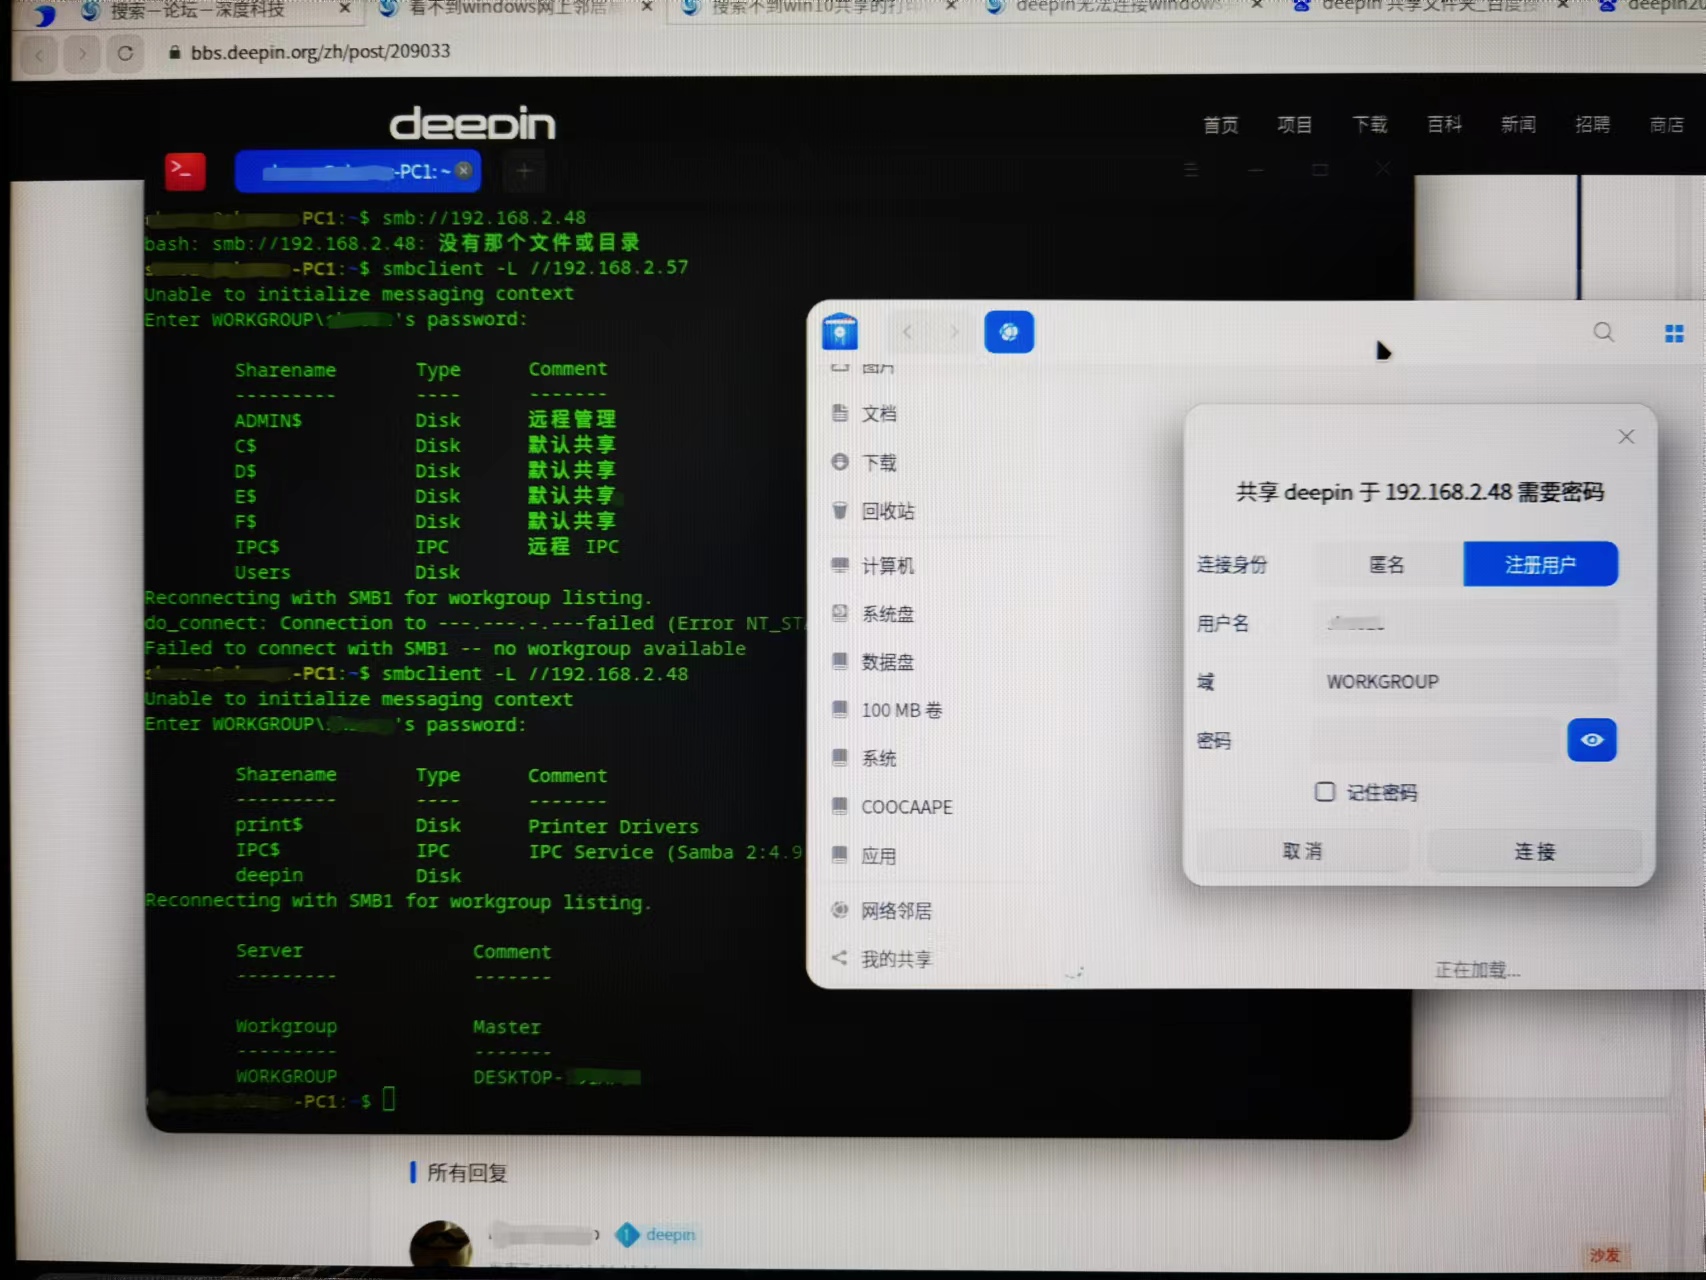Click the 用户名 input field
The image size is (1706, 1280).
(1464, 624)
